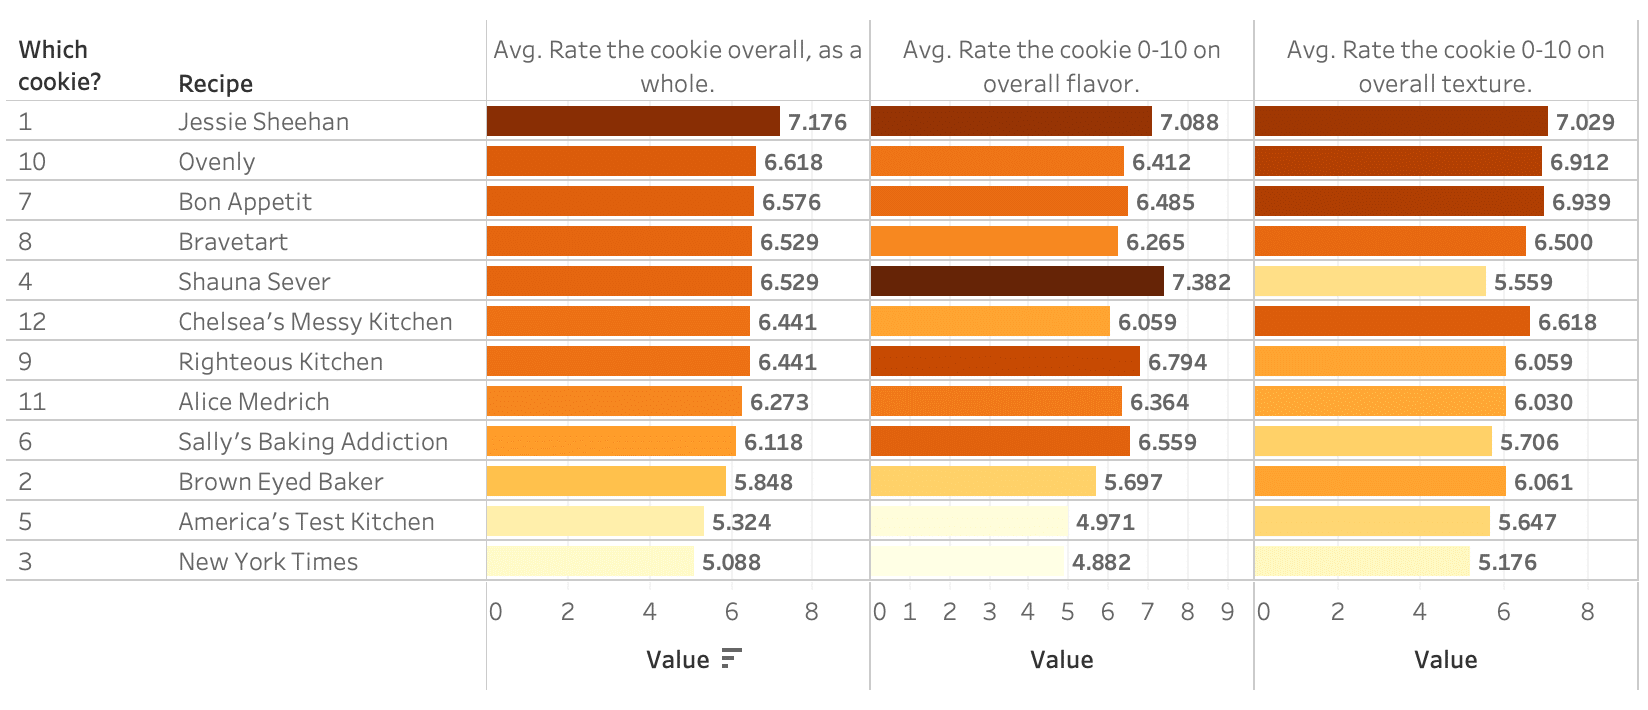Select cookie number 12 label

[x=32, y=321]
